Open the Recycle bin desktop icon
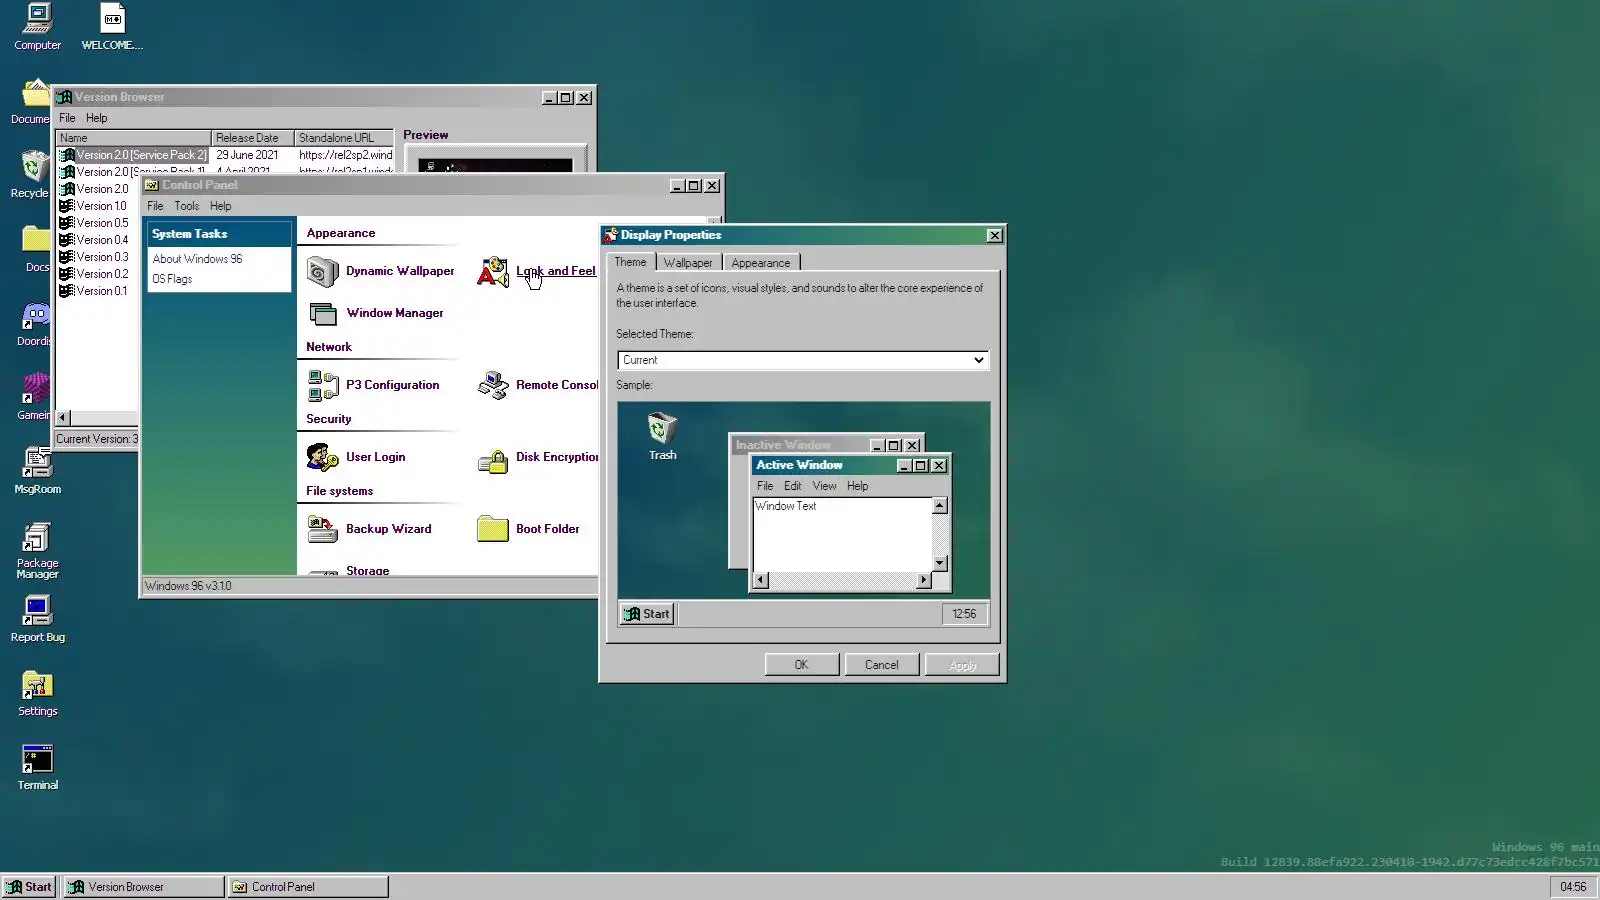1600x900 pixels. click(32, 175)
